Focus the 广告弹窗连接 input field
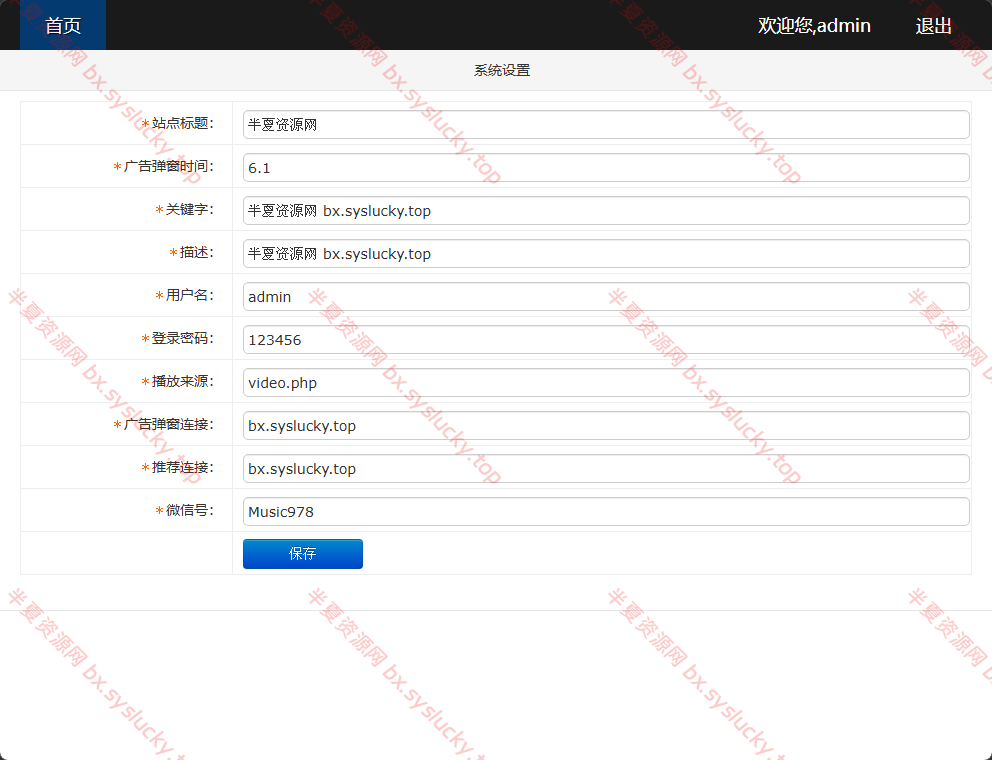 [x=606, y=426]
